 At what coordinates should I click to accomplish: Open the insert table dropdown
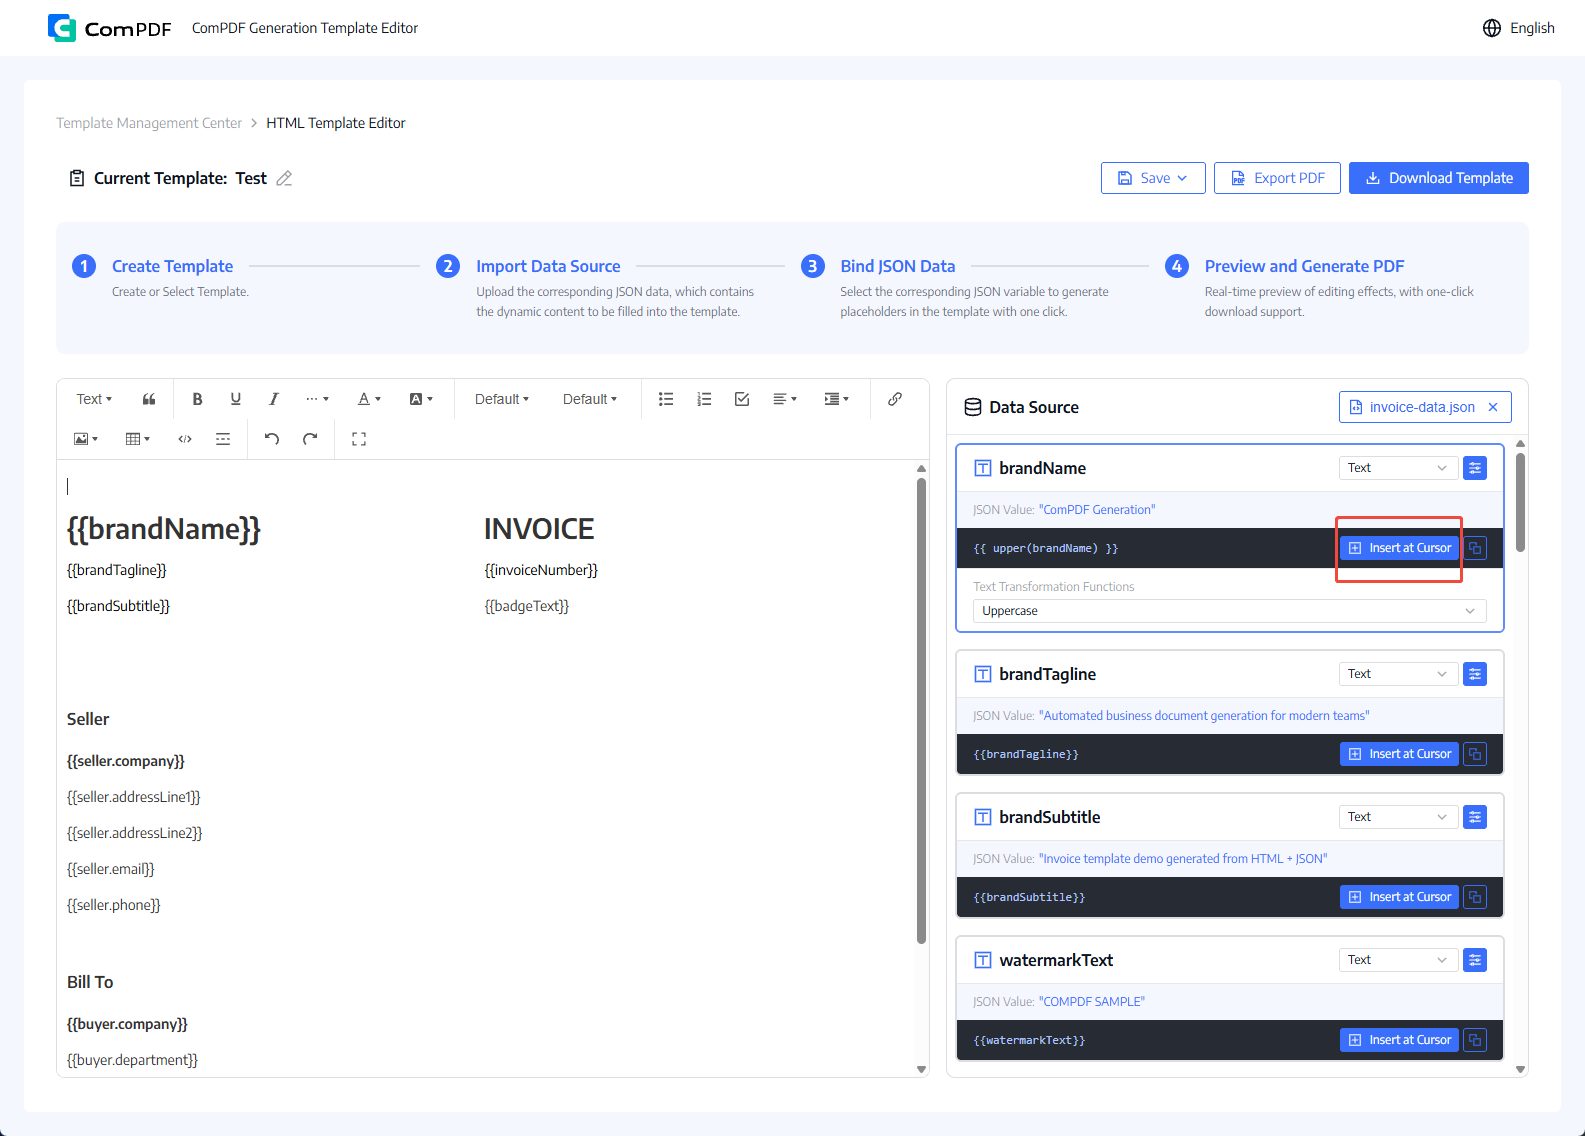[x=137, y=439]
